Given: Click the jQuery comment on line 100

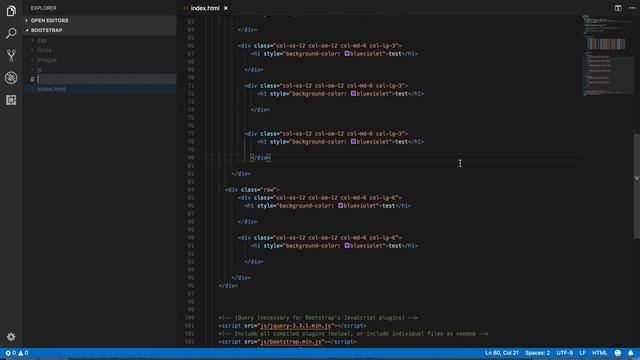Looking at the screenshot, I should (x=318, y=318).
